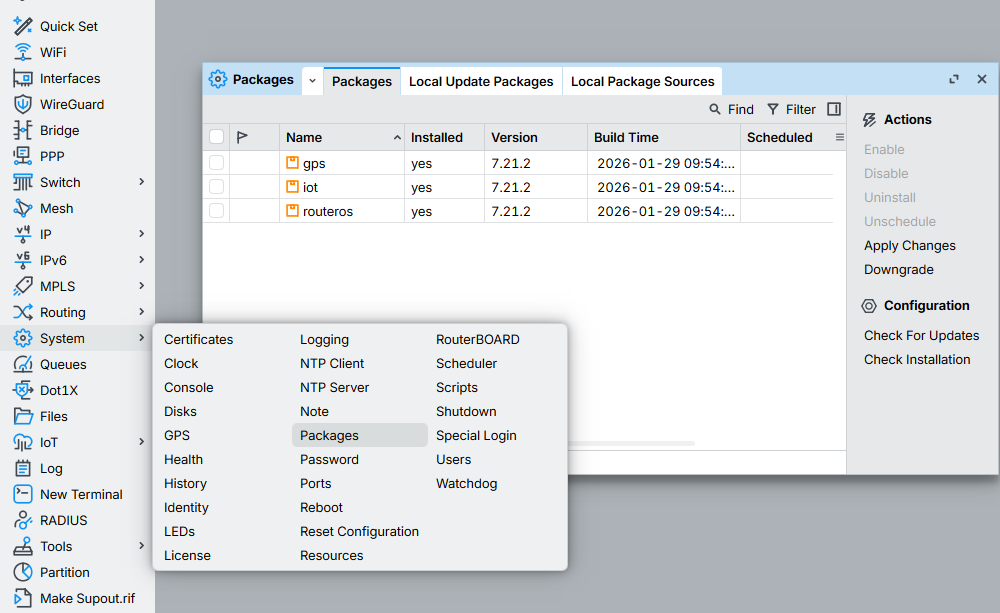Viewport: 1000px width, 613px height.
Task: Click the Find magnifier icon
Action: [715, 109]
